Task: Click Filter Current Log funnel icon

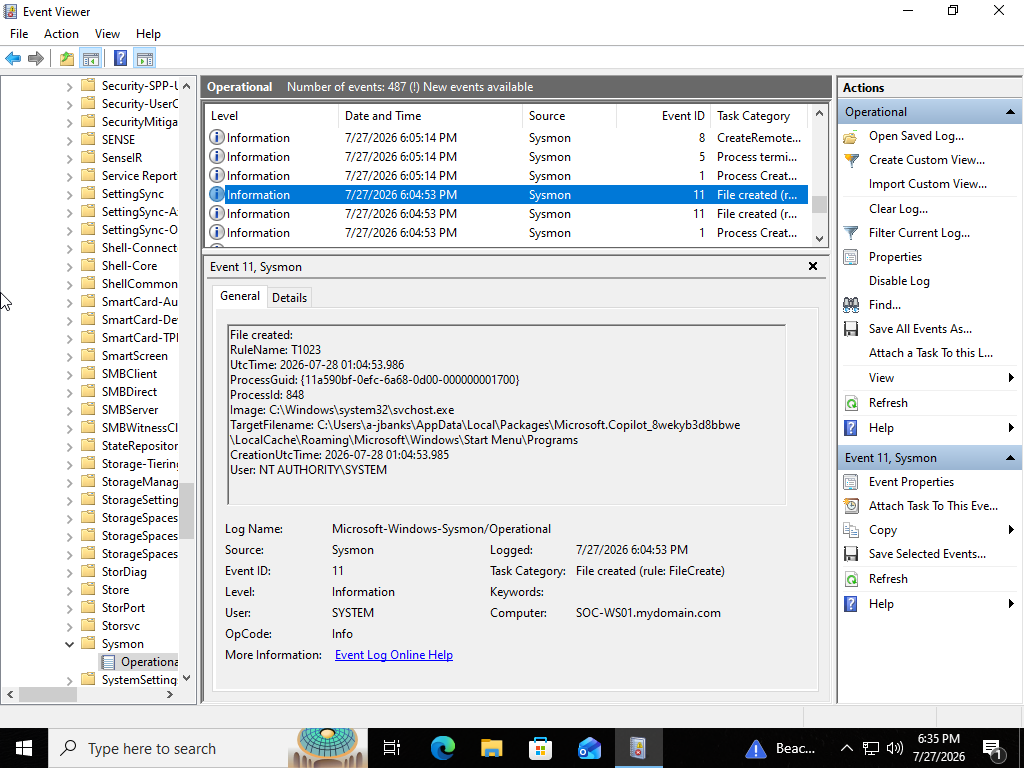Action: click(x=851, y=233)
